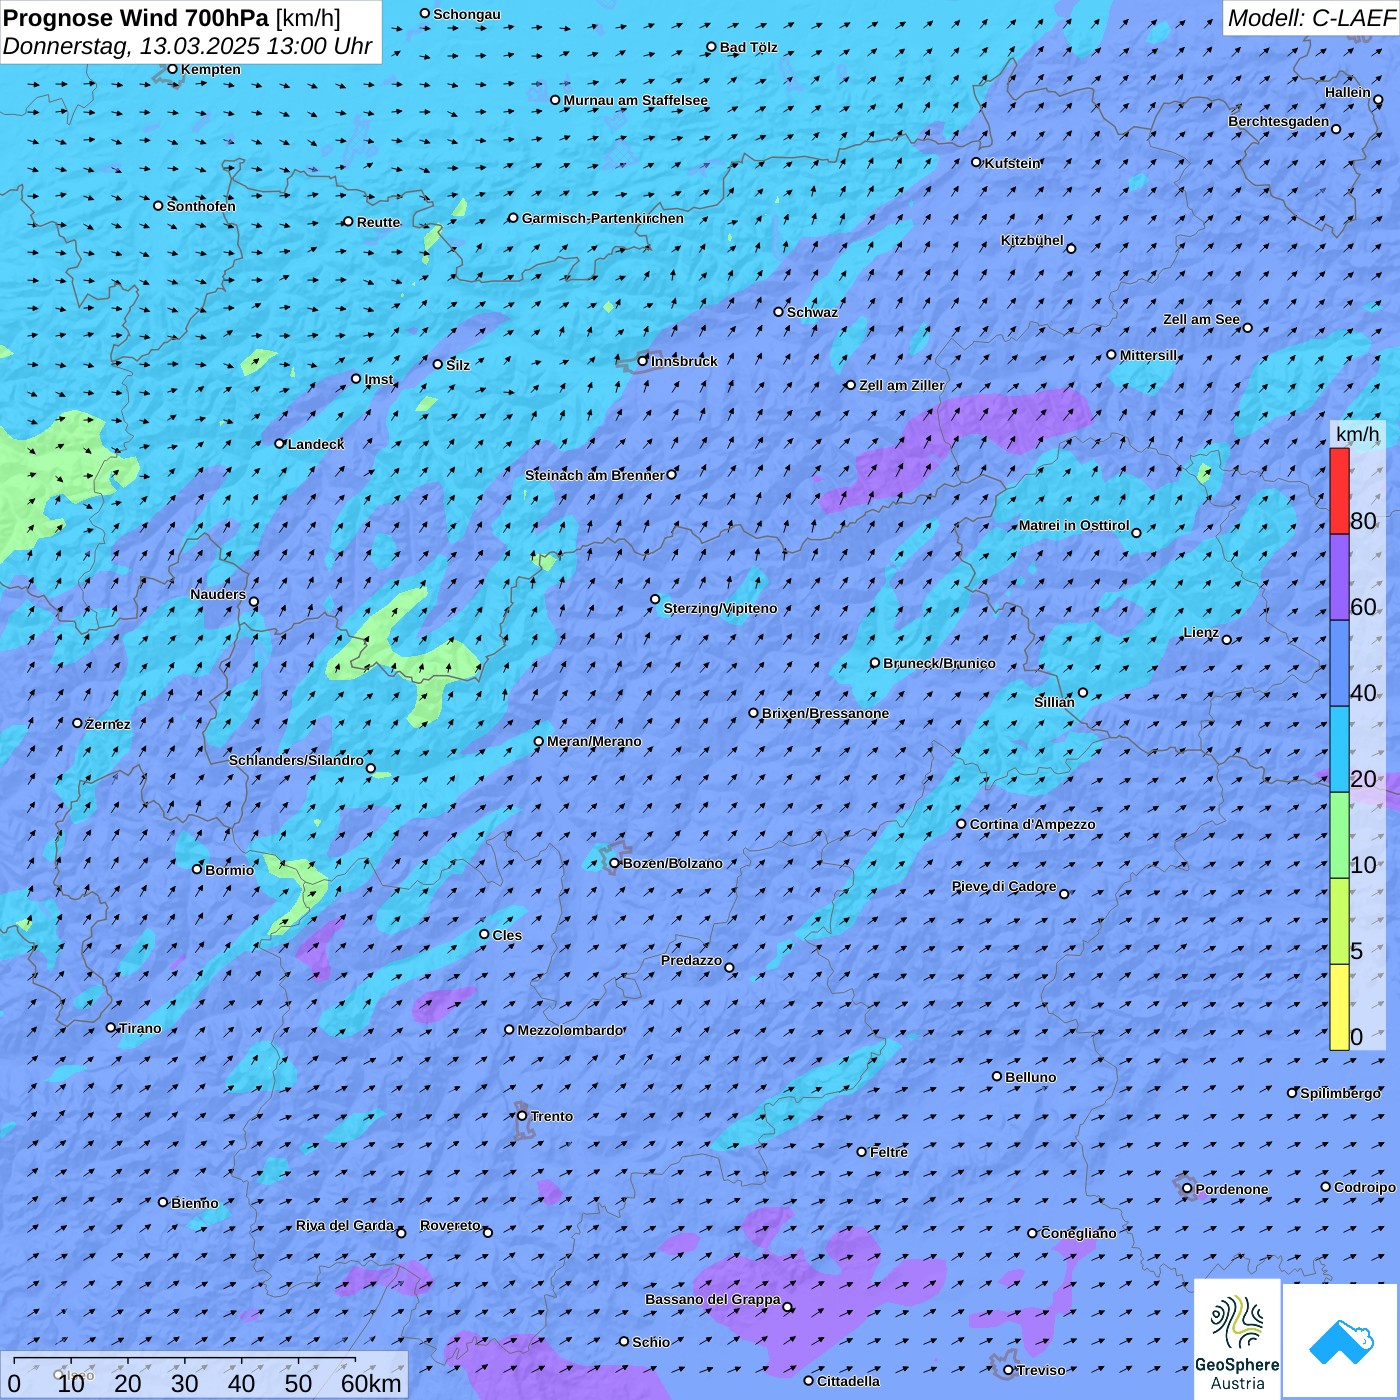Select the Treviso location label
Screen dimensions: 1400x1400
[x=1041, y=1370]
